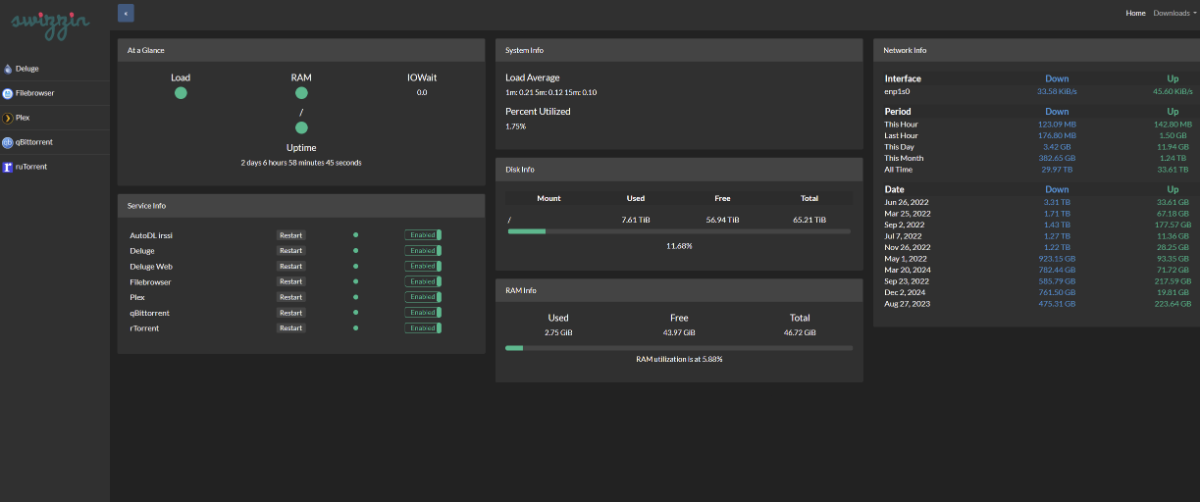Click the rTorrent service green status dot
This screenshot has height=502, width=1200.
click(355, 328)
